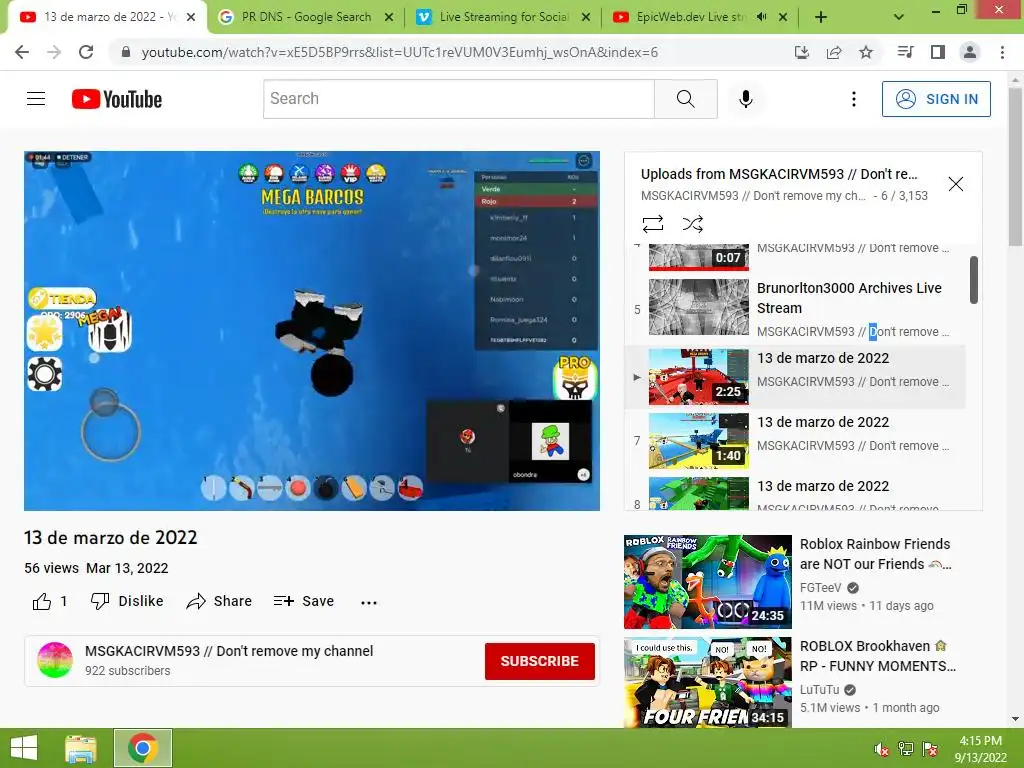The height and width of the screenshot is (768, 1024).
Task: Open MSGKACIRVM593 channel name link
Action: (x=229, y=650)
